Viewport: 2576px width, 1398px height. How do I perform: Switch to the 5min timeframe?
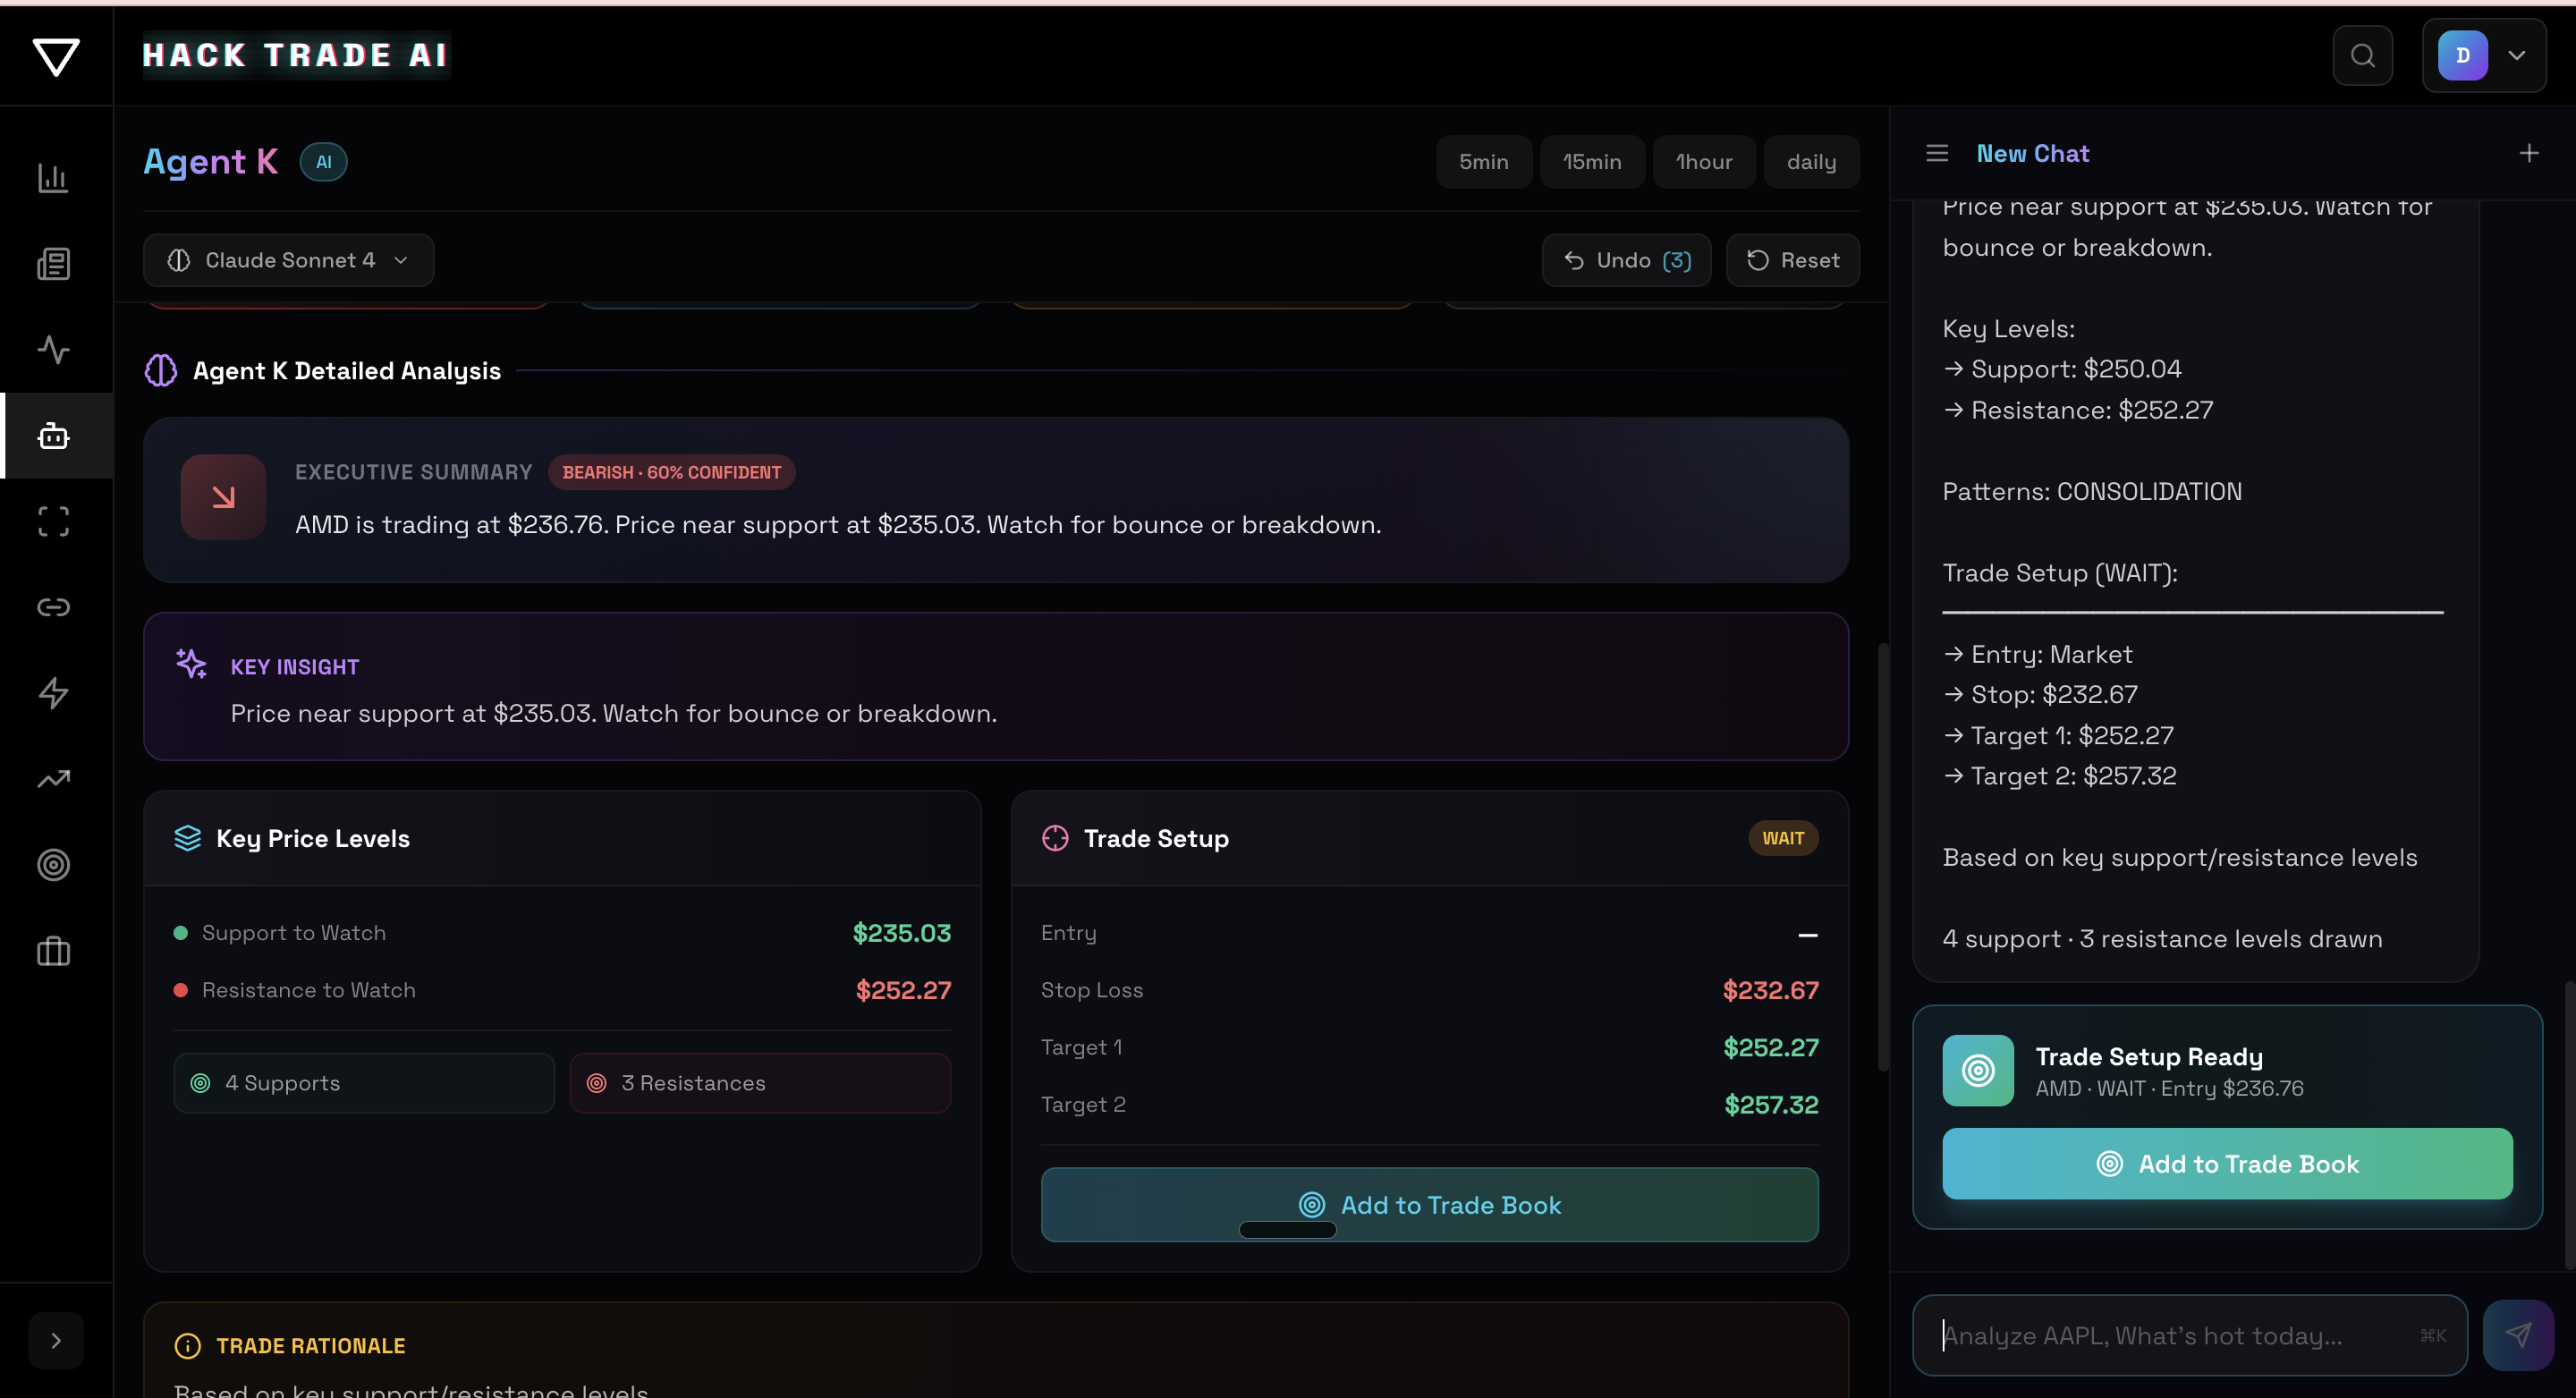tap(1483, 162)
